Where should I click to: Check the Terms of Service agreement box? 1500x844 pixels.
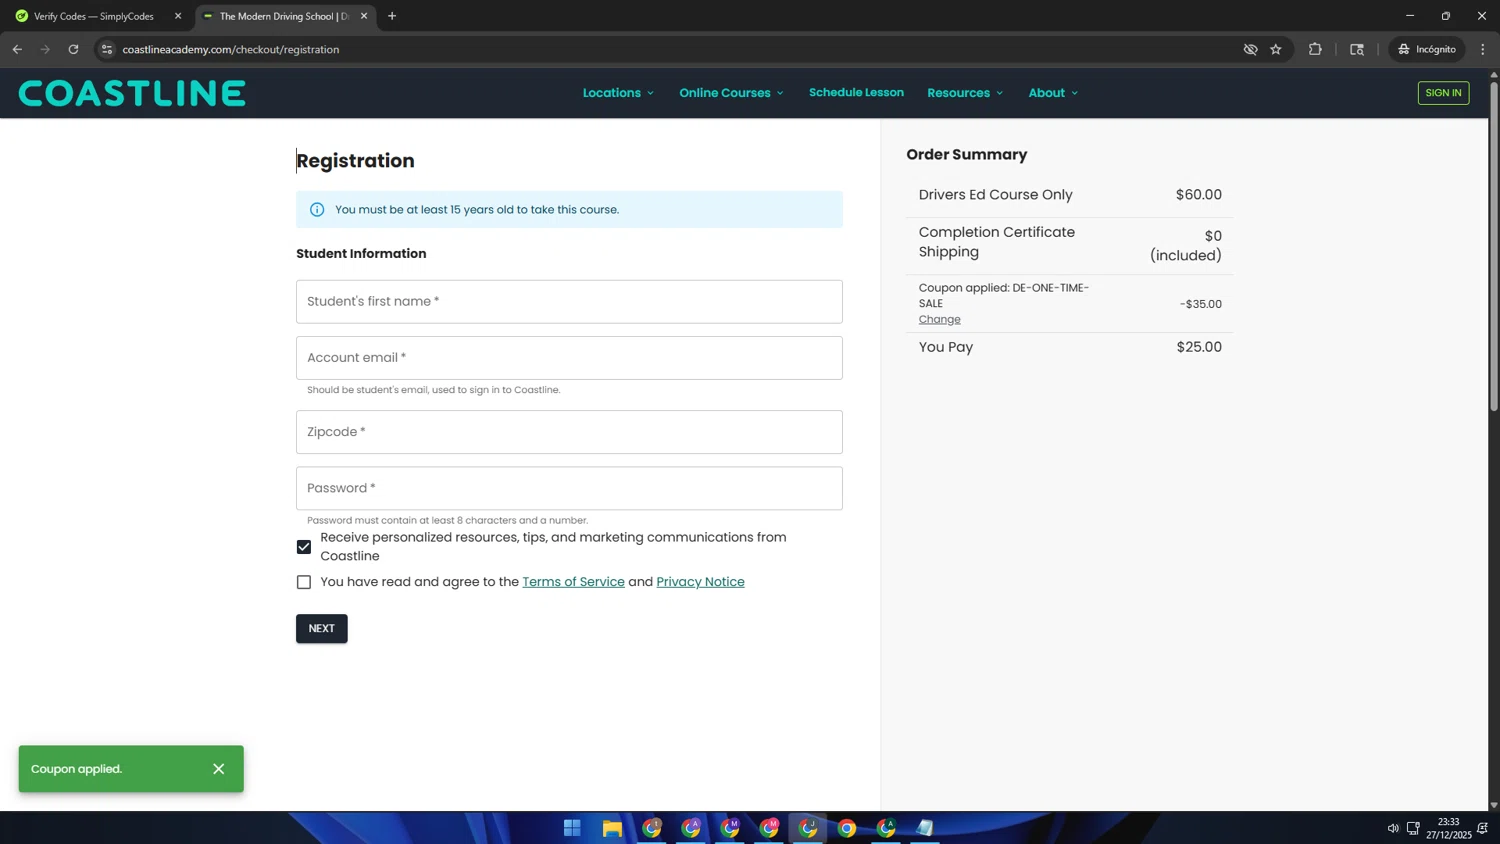[304, 582]
